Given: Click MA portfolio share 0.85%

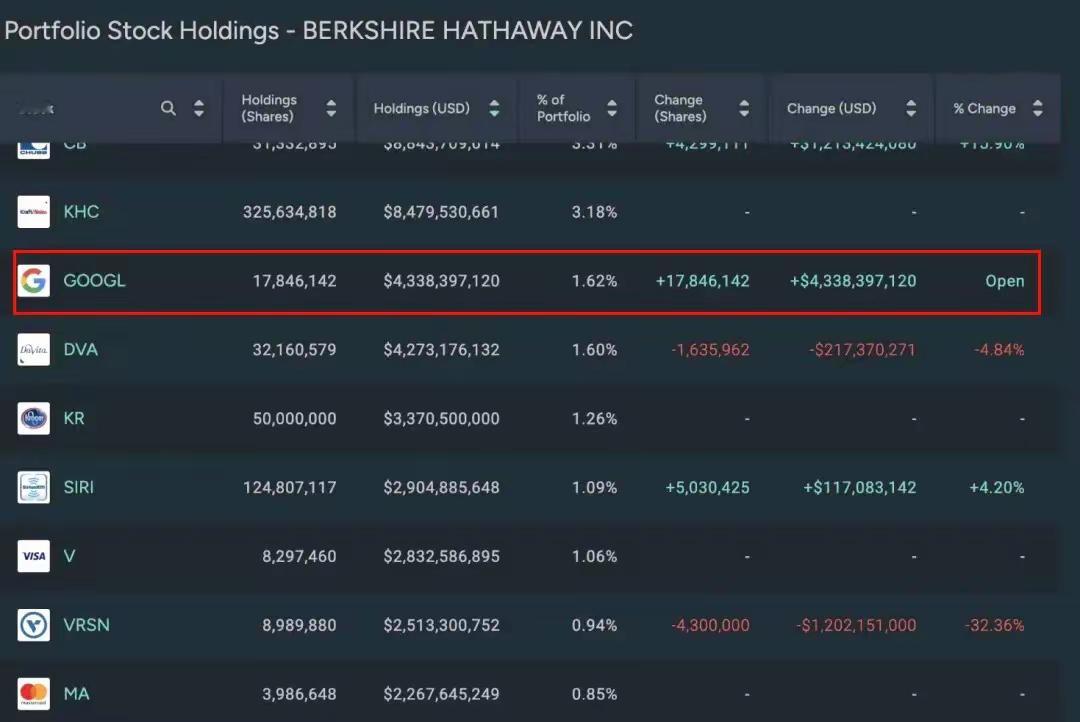Looking at the screenshot, I should click(x=594, y=694).
